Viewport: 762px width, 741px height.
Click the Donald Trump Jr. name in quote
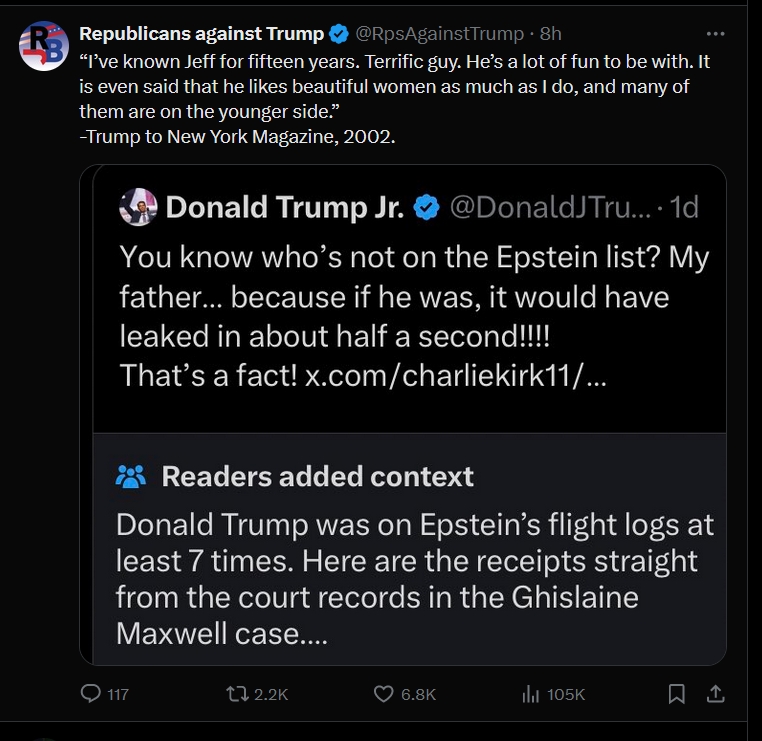[x=285, y=207]
